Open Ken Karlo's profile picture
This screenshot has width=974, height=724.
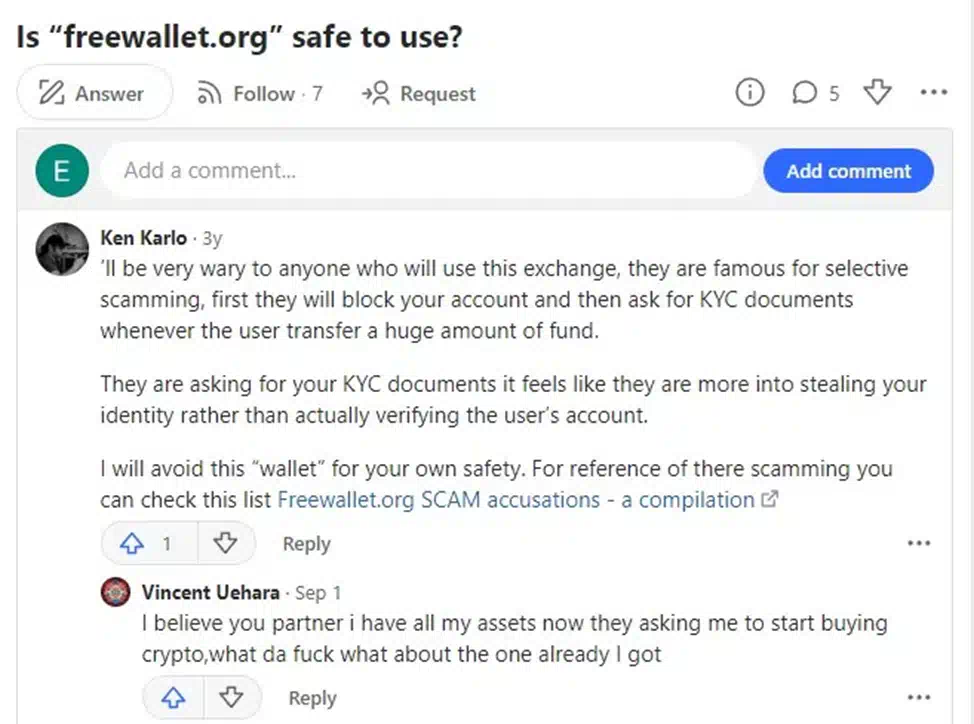(x=62, y=249)
